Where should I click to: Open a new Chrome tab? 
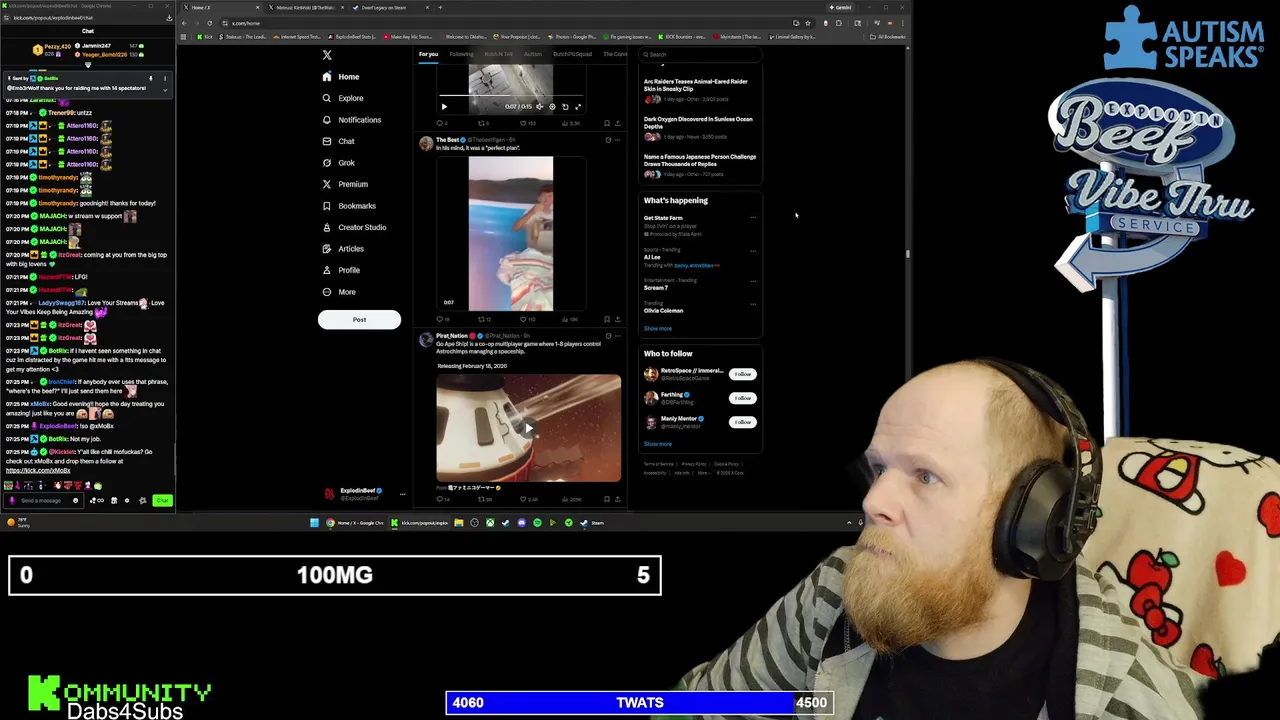click(439, 7)
